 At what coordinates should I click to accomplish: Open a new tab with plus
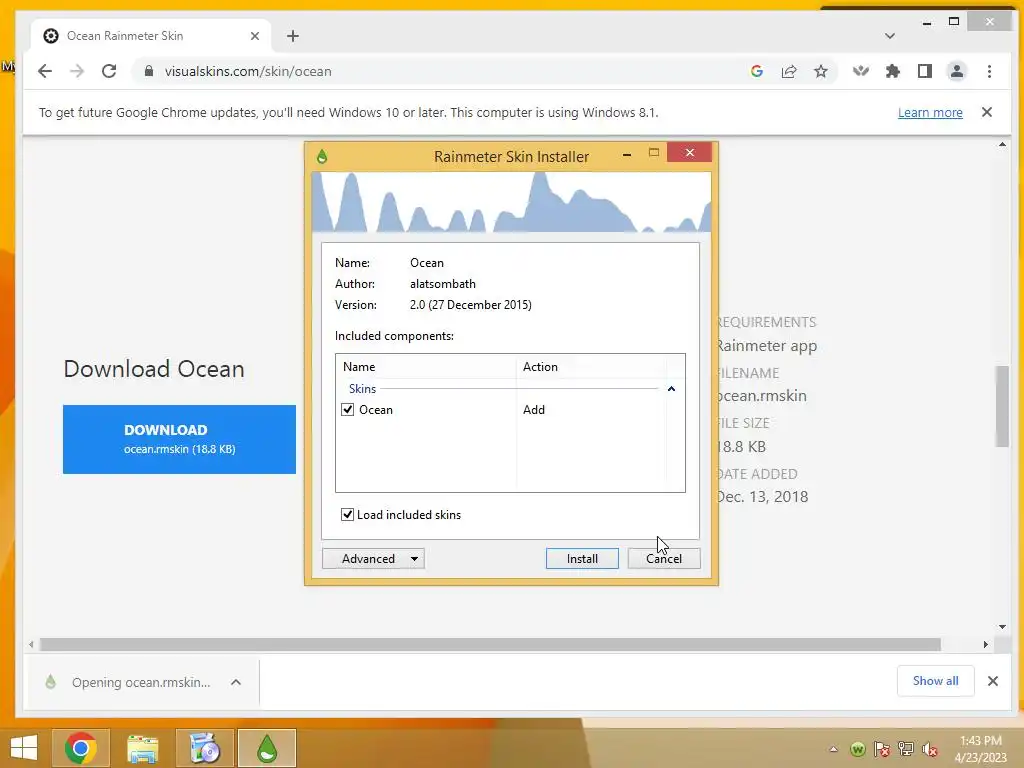click(x=293, y=36)
